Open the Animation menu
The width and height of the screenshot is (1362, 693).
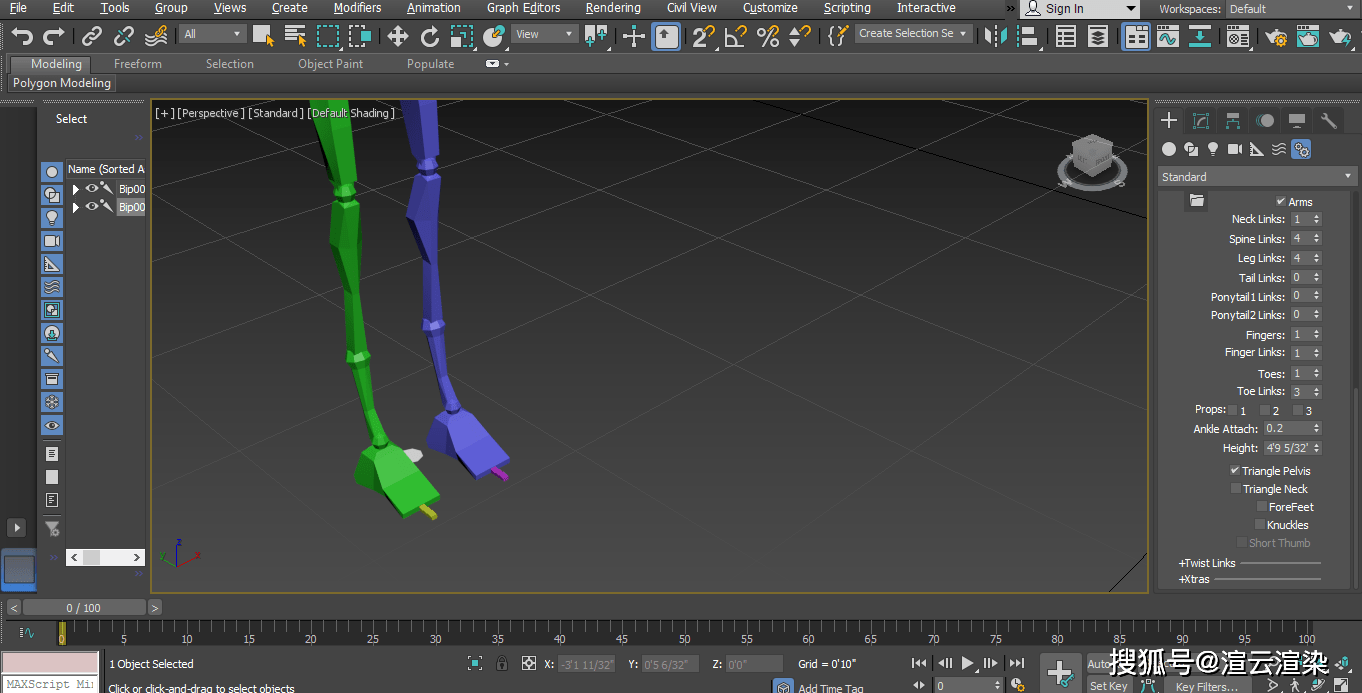[x=433, y=8]
